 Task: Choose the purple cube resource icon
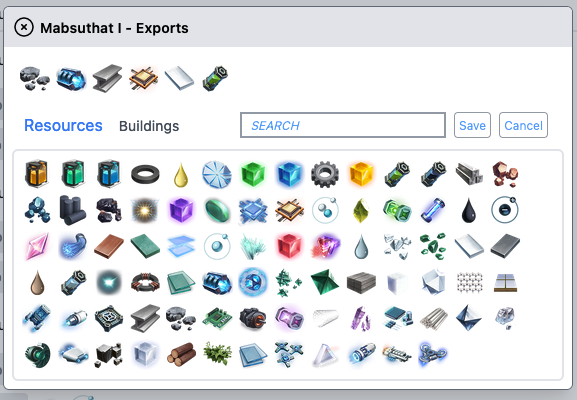click(181, 210)
